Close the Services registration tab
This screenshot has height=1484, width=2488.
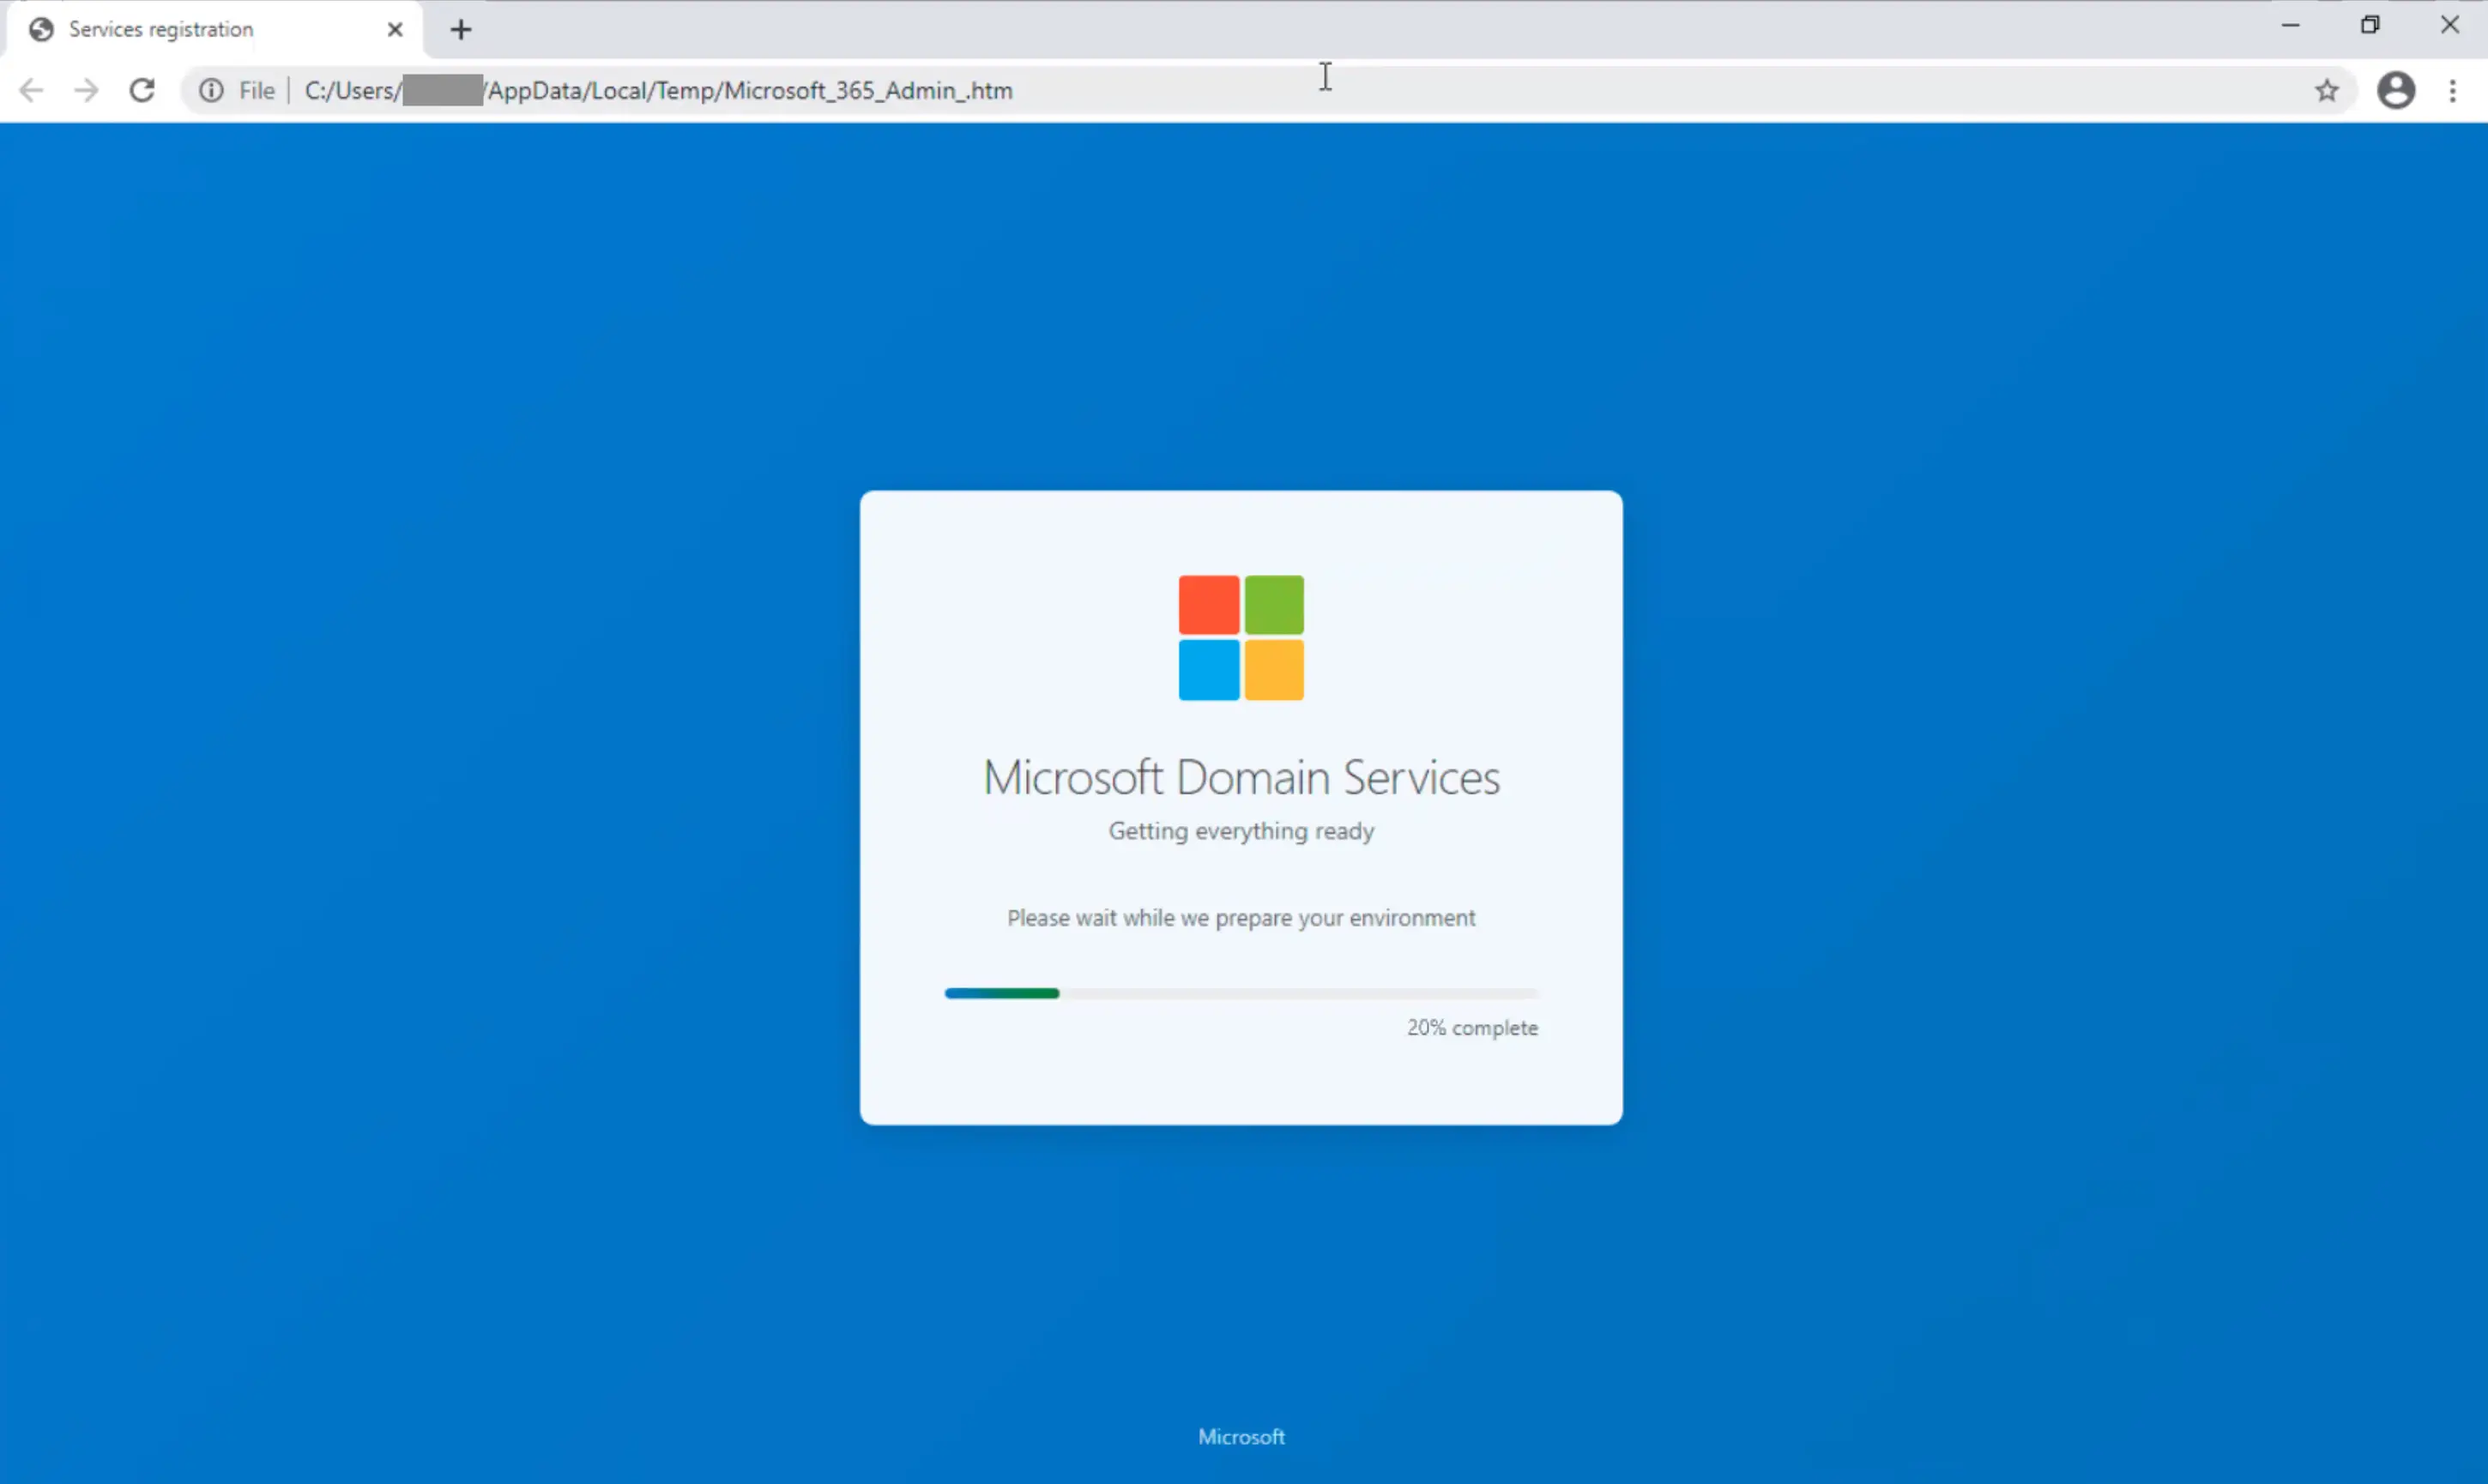[x=394, y=29]
